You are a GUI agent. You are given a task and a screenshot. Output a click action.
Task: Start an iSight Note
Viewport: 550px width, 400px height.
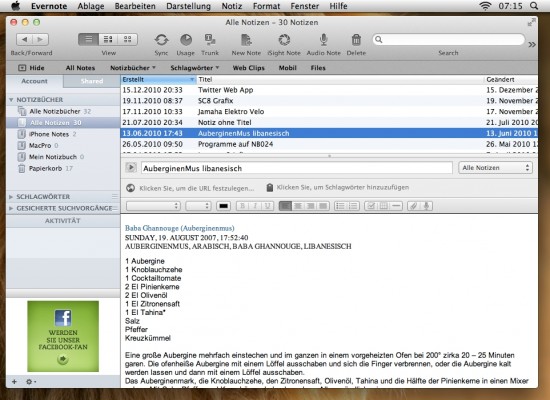click(284, 40)
